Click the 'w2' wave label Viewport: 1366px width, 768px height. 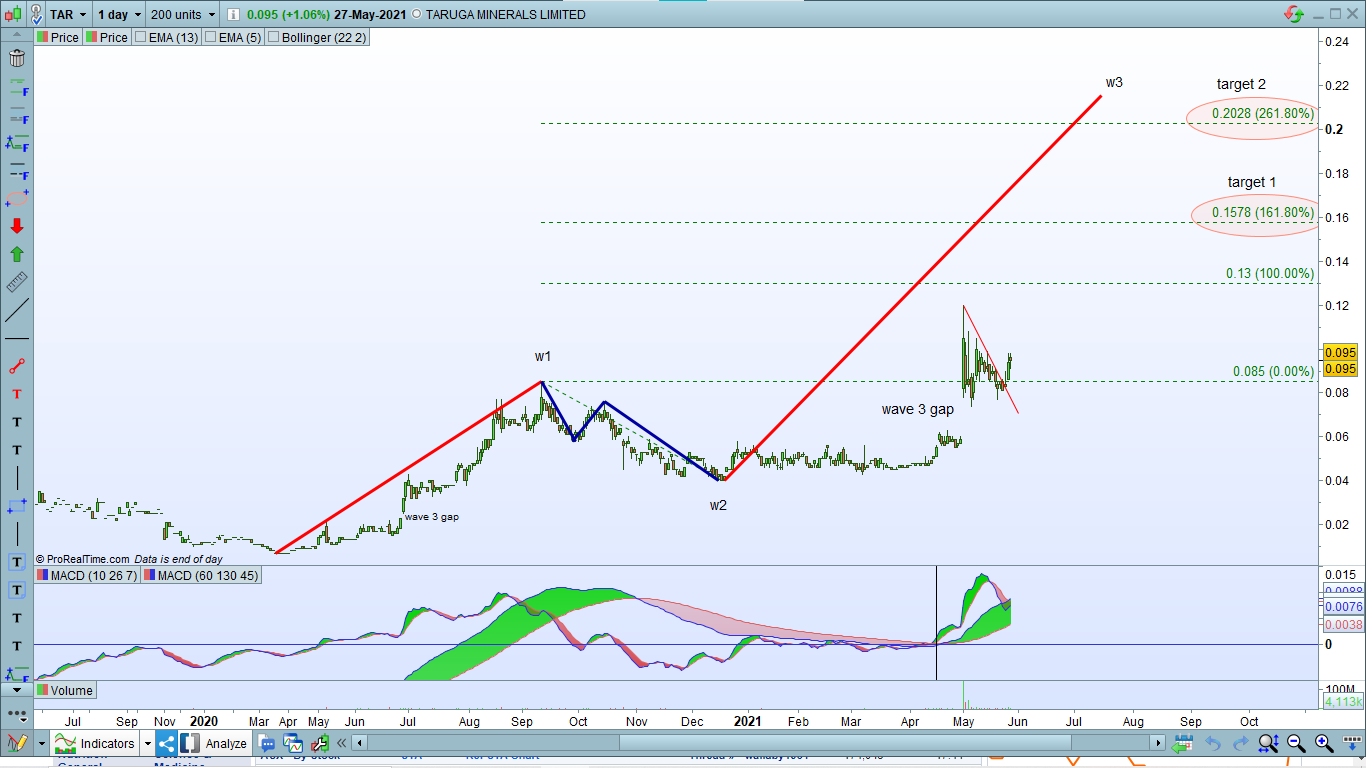tap(719, 505)
